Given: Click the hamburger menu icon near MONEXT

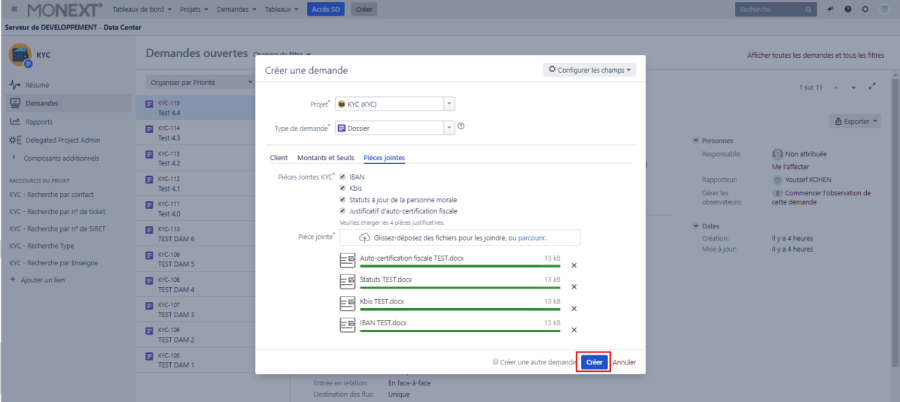Looking at the screenshot, I should [14, 9].
